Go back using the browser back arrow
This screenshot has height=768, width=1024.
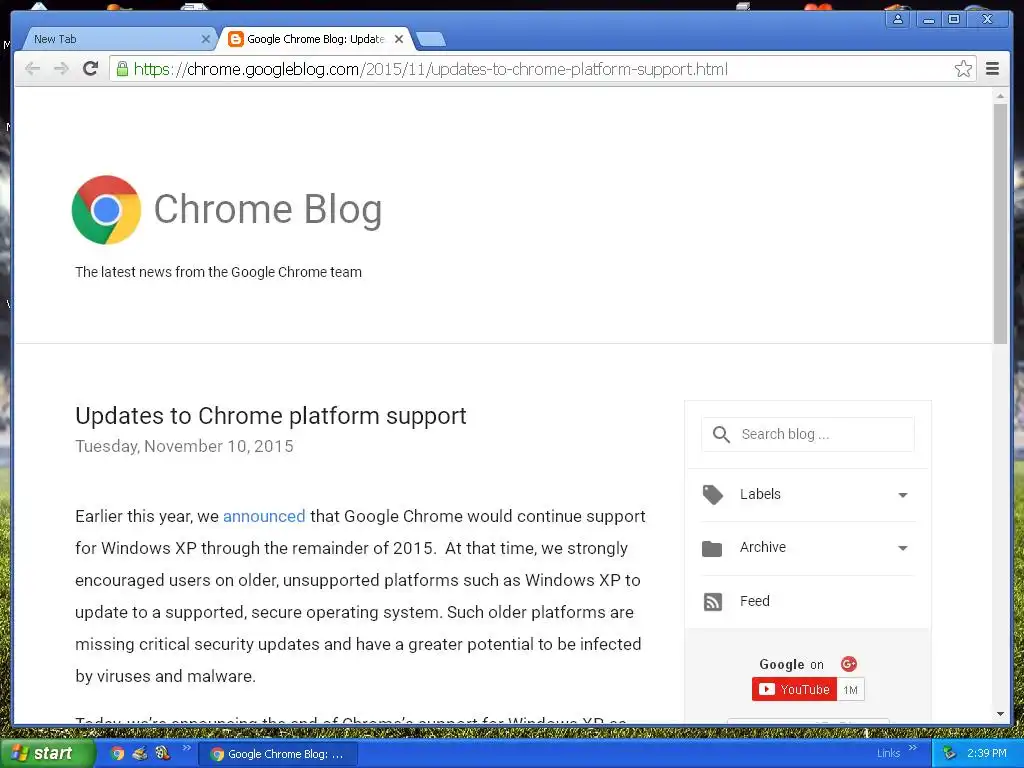pos(32,69)
